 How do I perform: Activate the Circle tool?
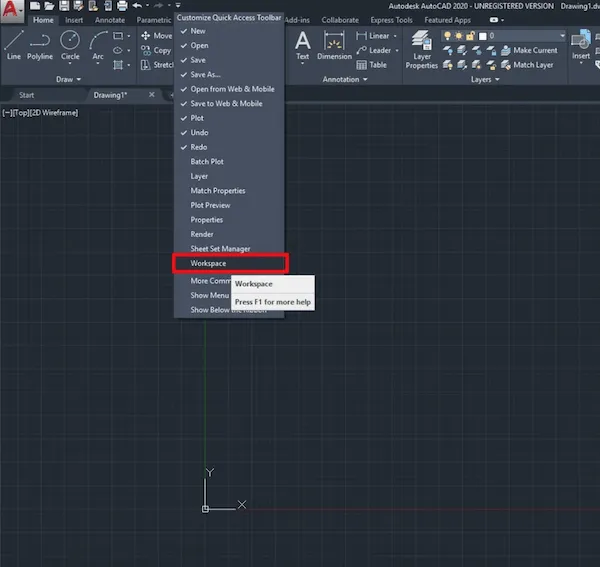point(70,45)
